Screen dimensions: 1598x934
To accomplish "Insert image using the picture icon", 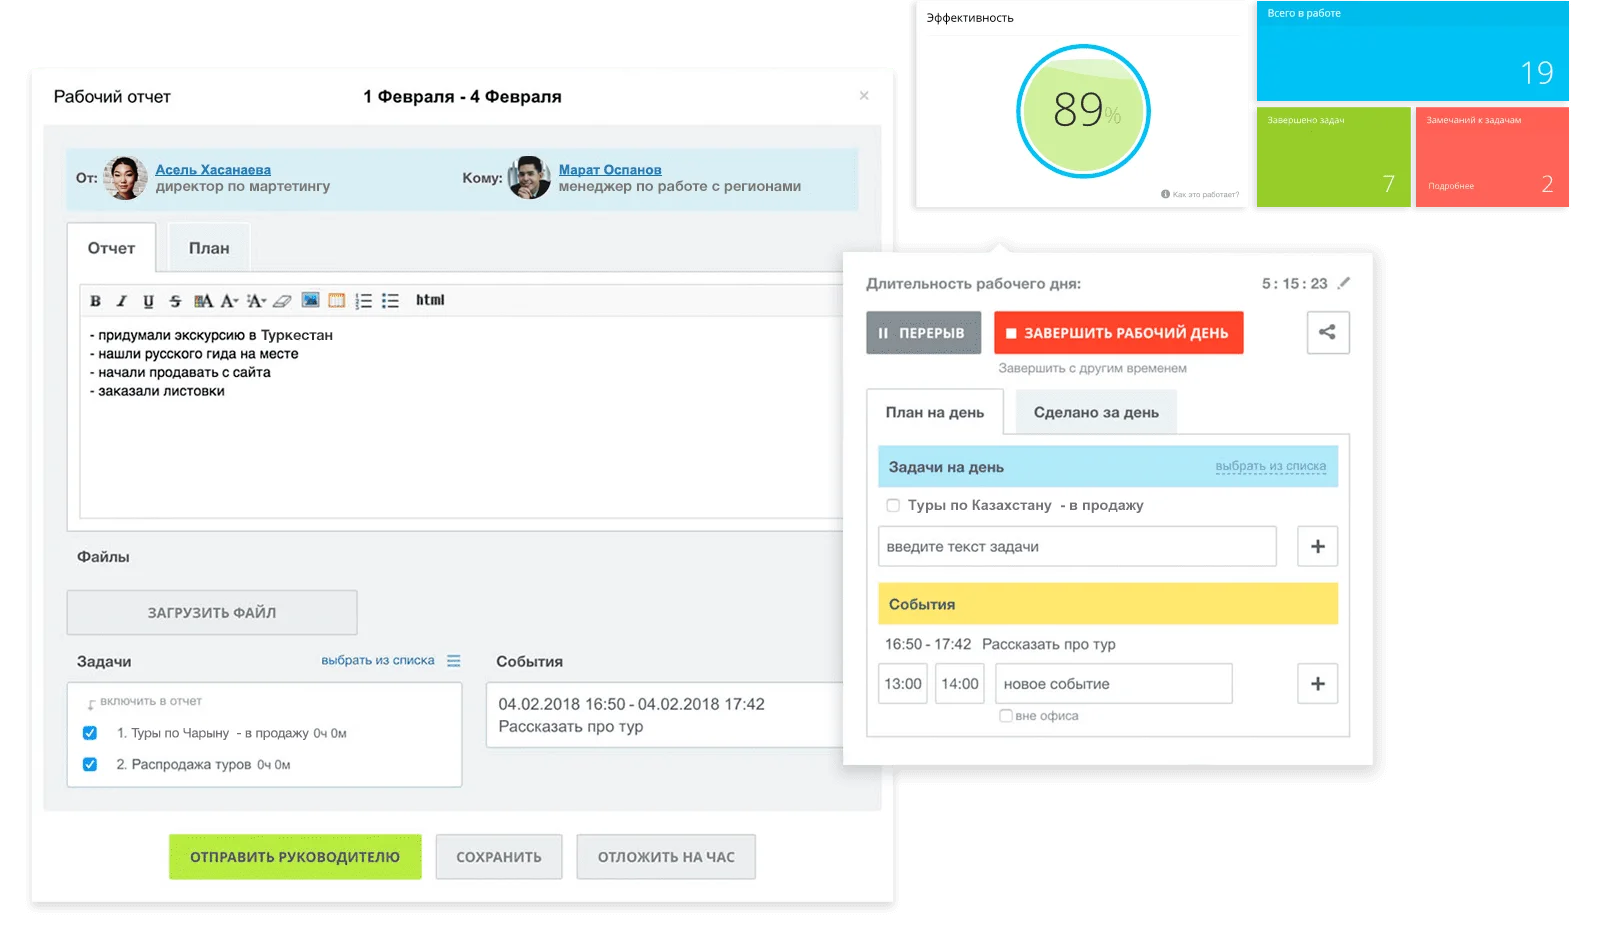I will 310,300.
